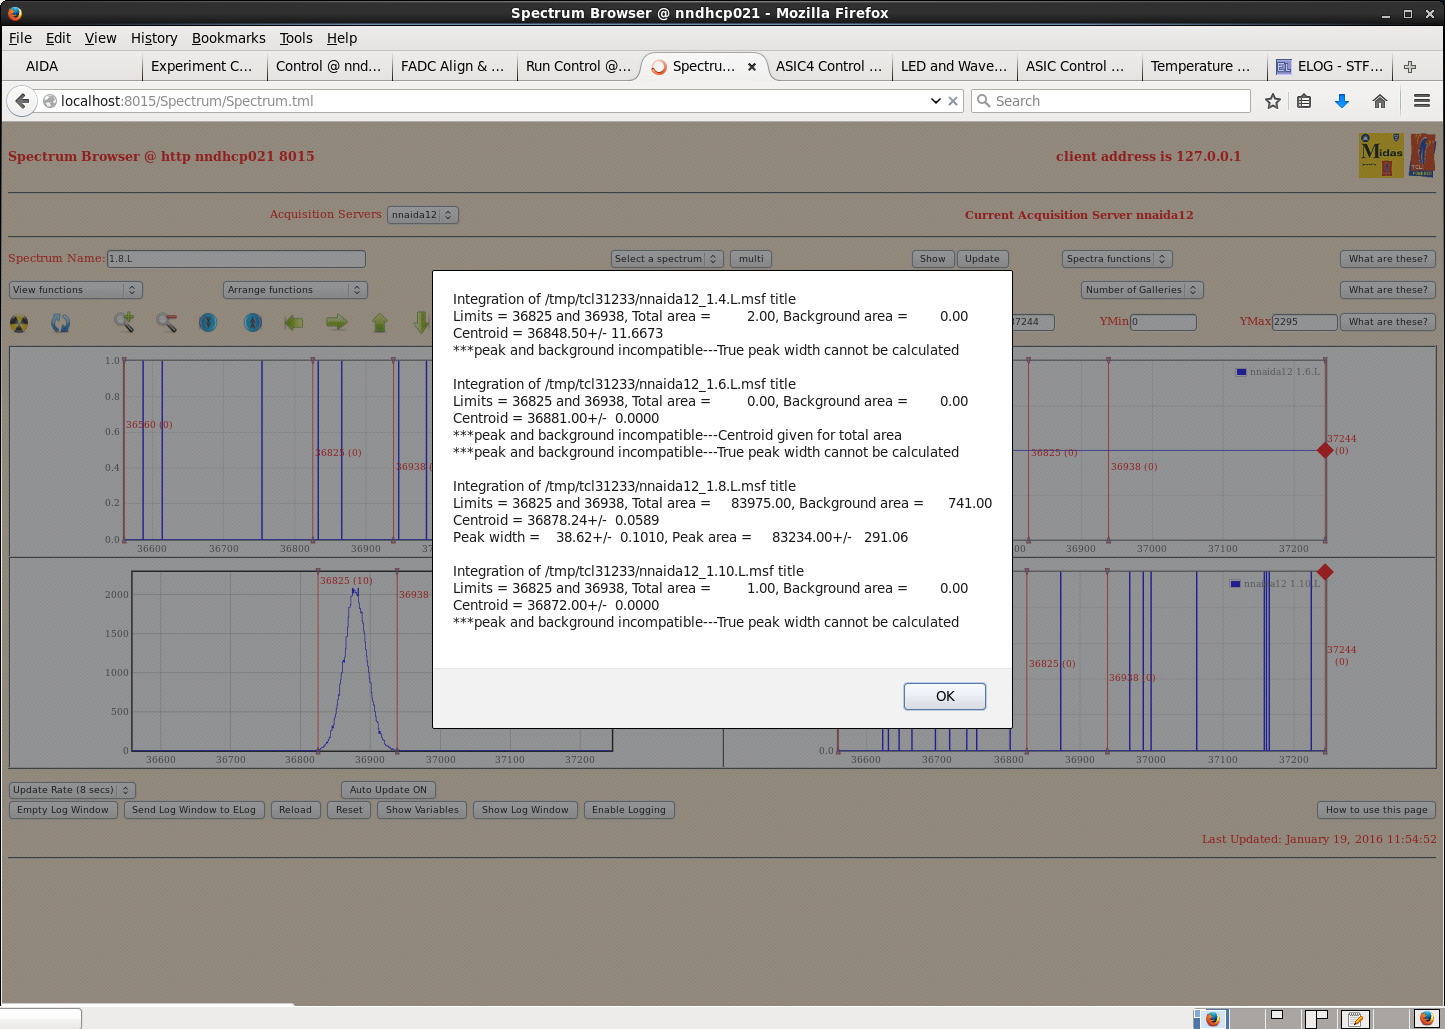Click the red logo beside the Midas icon
The image size is (1445, 1029).
point(1422,156)
